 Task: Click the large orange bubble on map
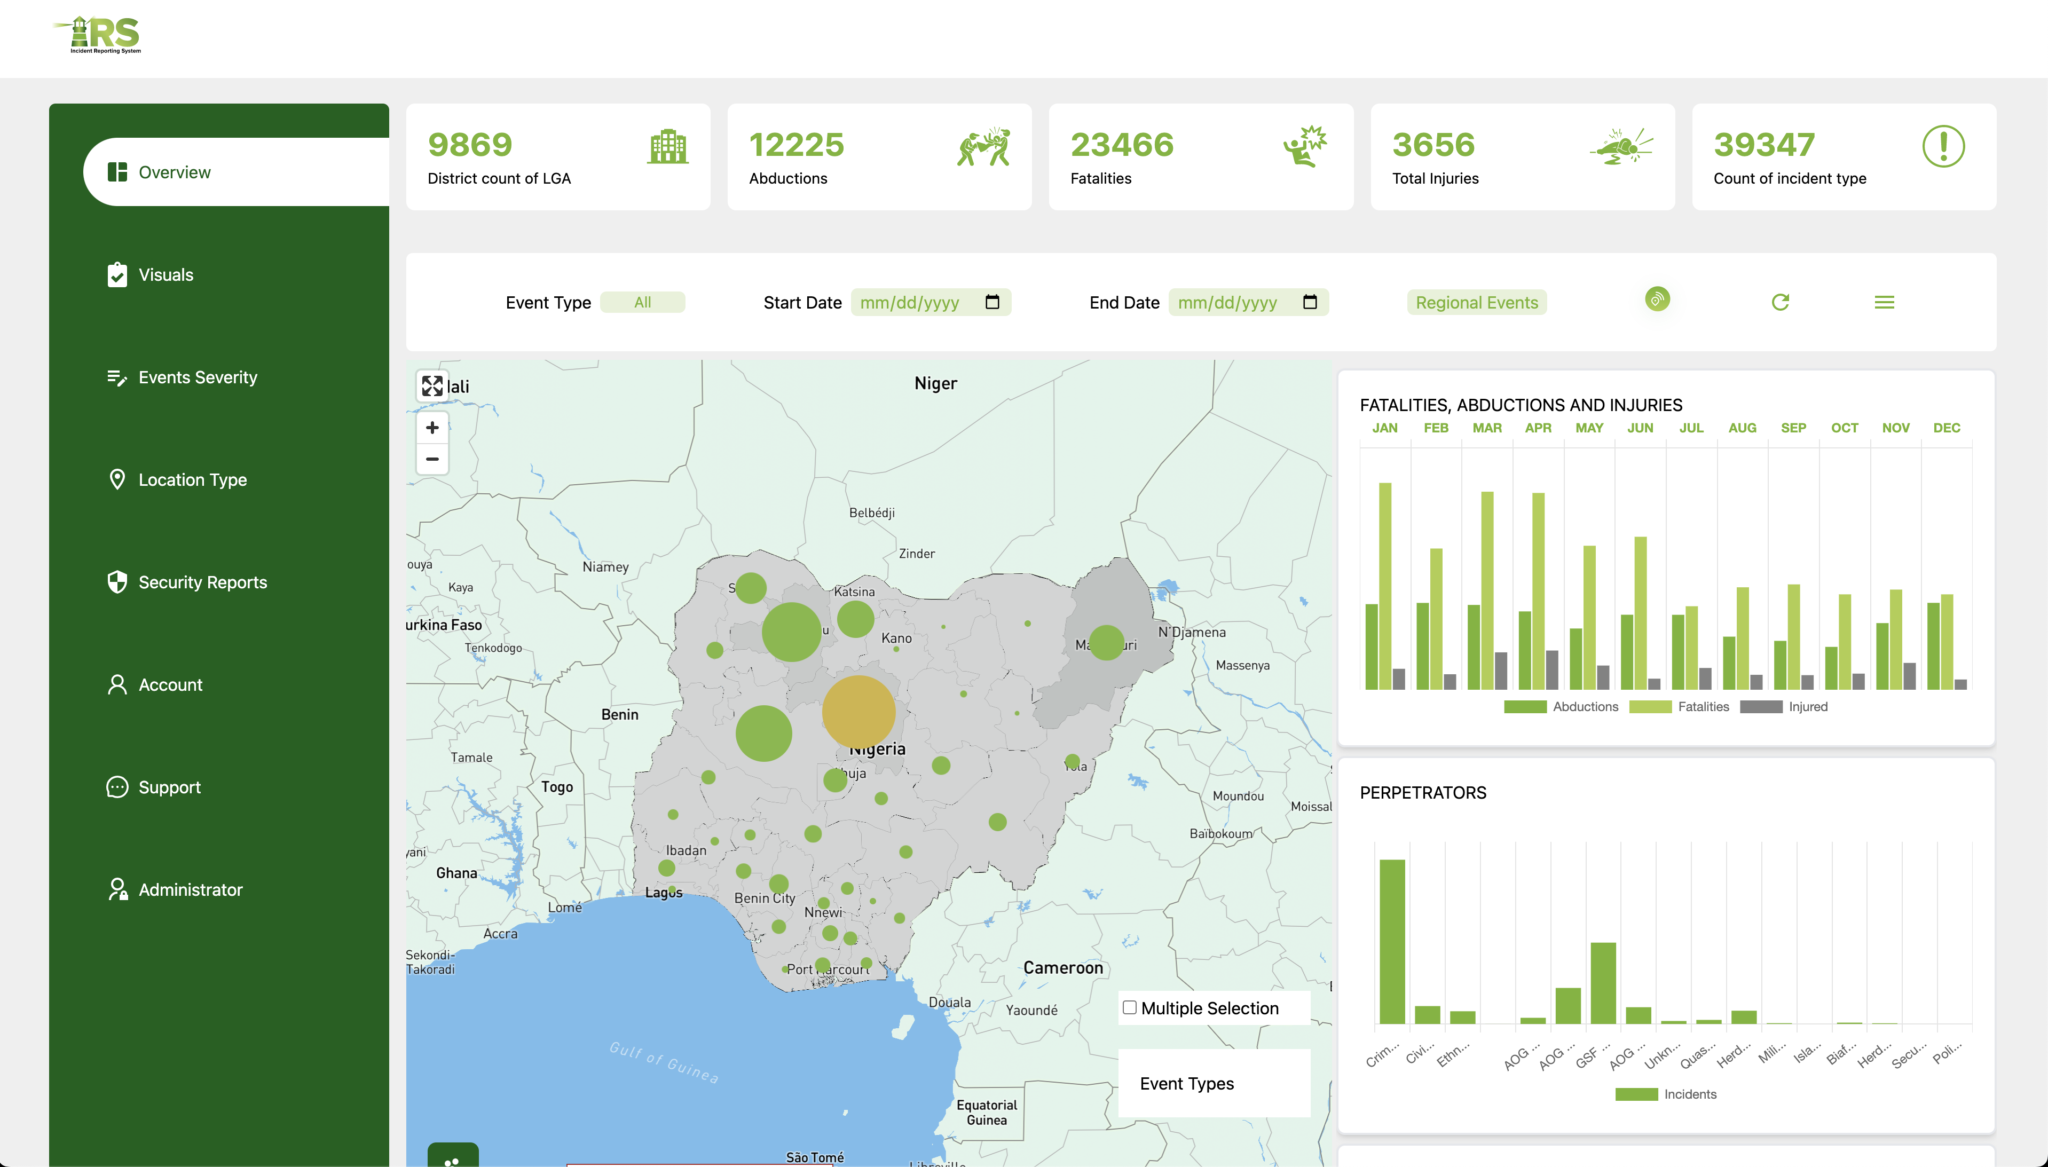[858, 710]
